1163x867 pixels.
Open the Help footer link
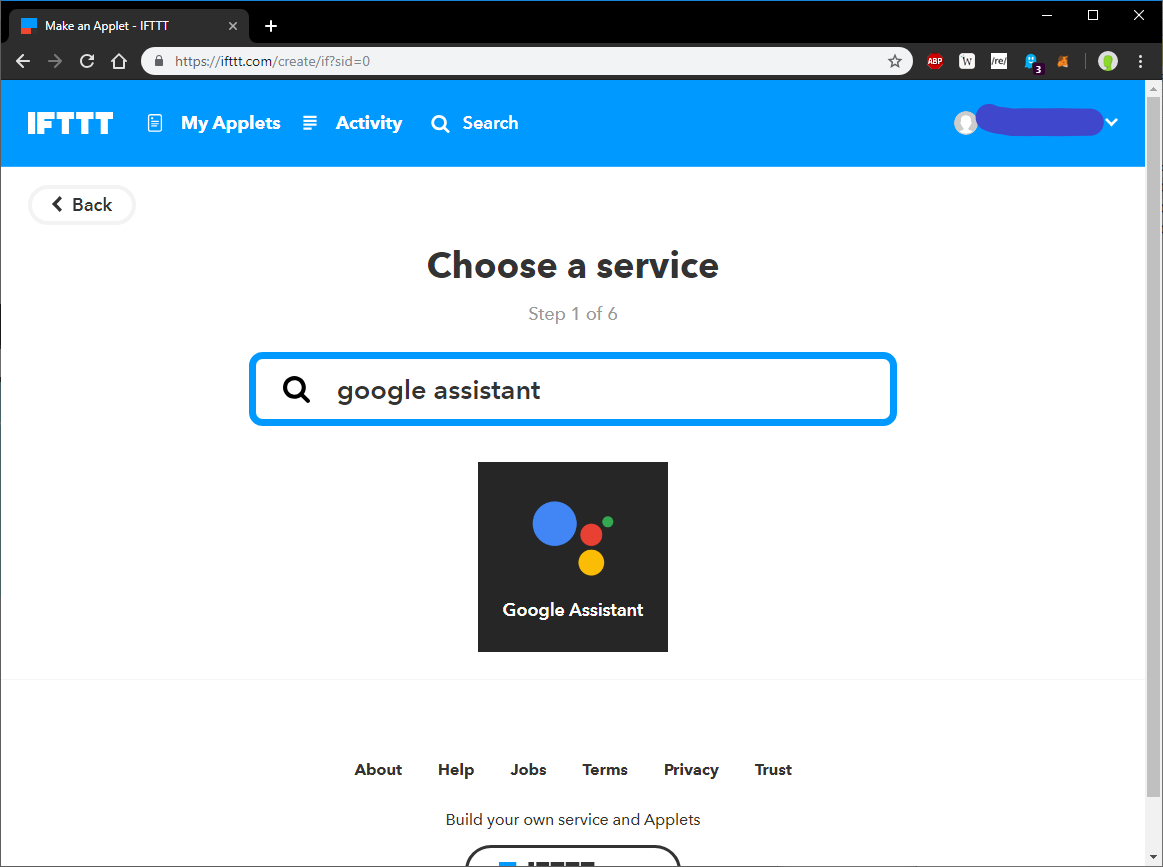click(456, 770)
